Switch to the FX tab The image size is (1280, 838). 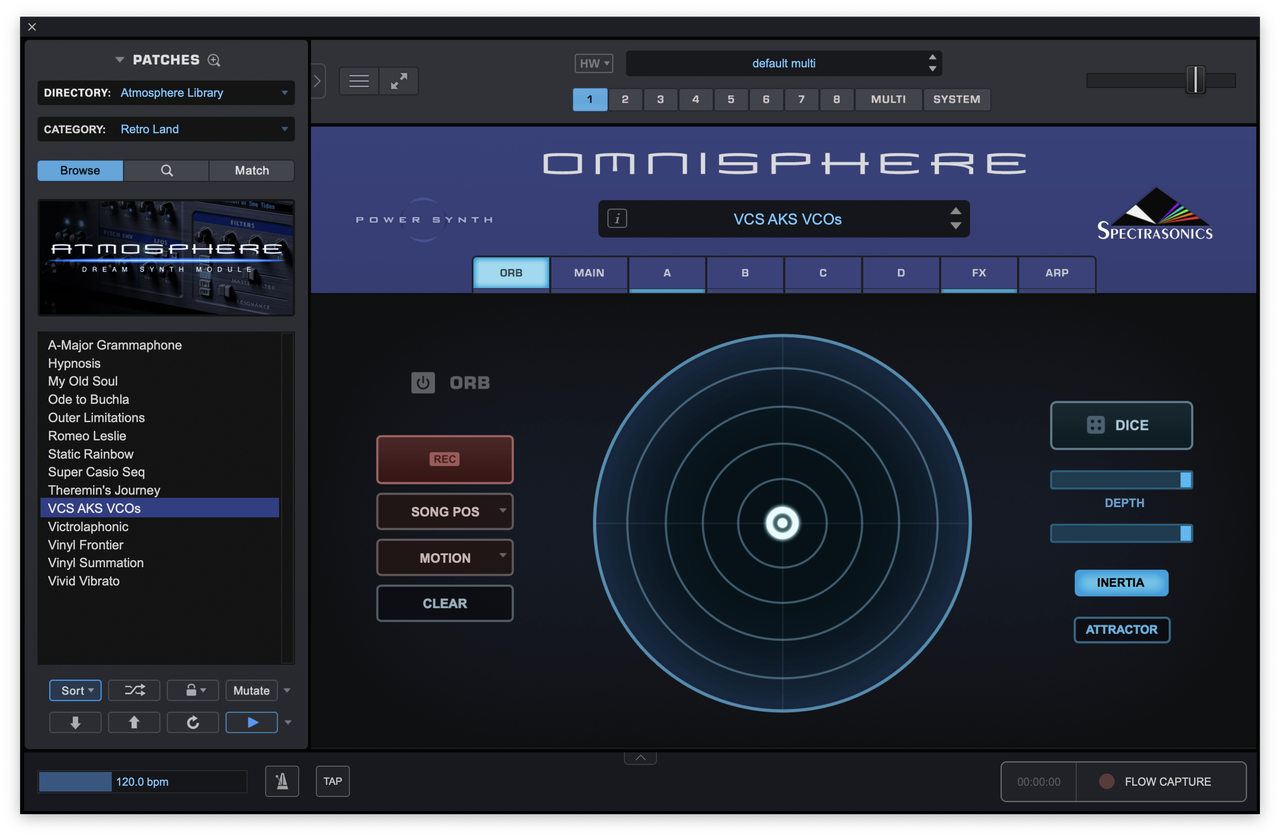979,273
